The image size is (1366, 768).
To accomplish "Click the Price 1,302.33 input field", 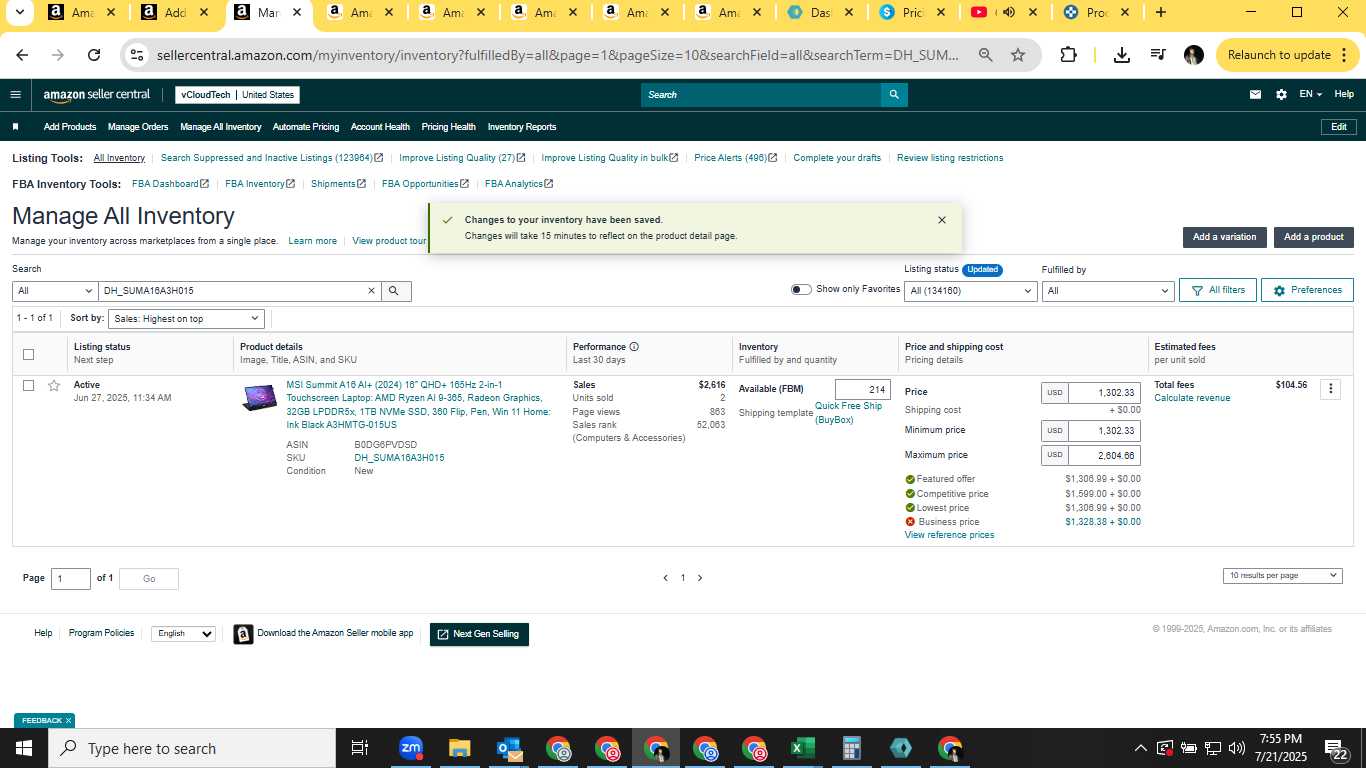I will (x=1104, y=393).
